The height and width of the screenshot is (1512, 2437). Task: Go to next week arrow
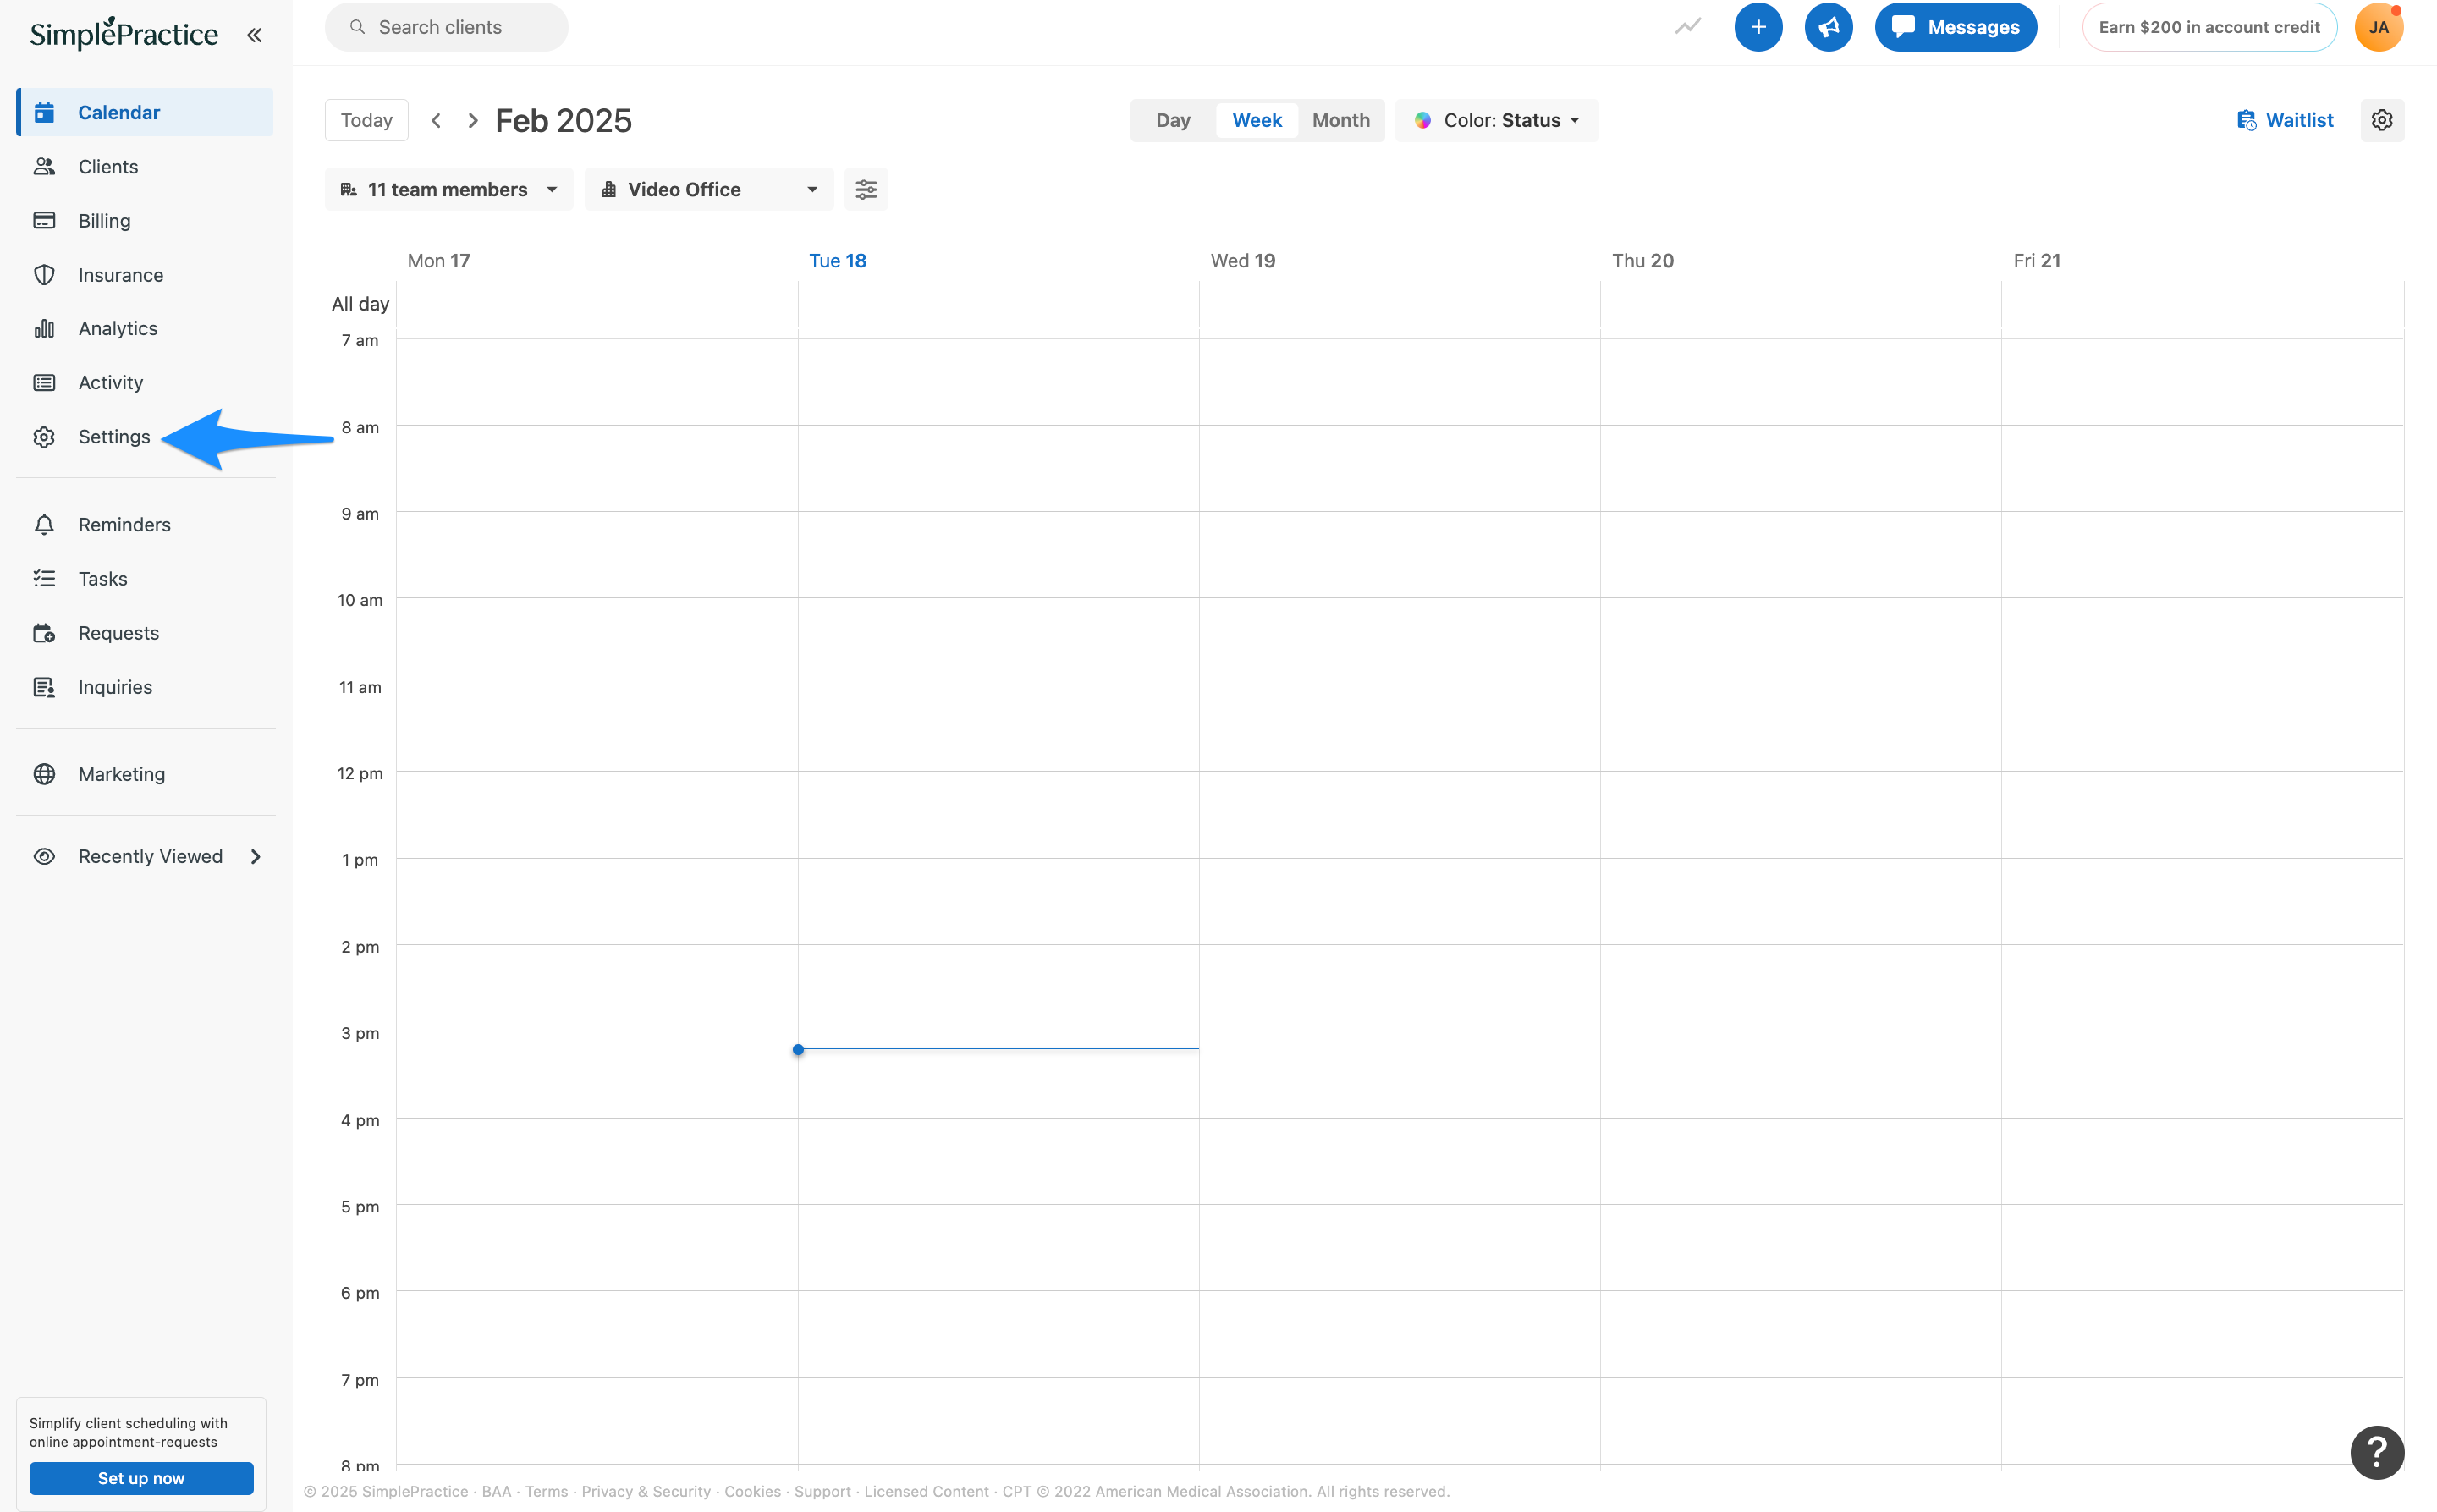click(x=473, y=120)
